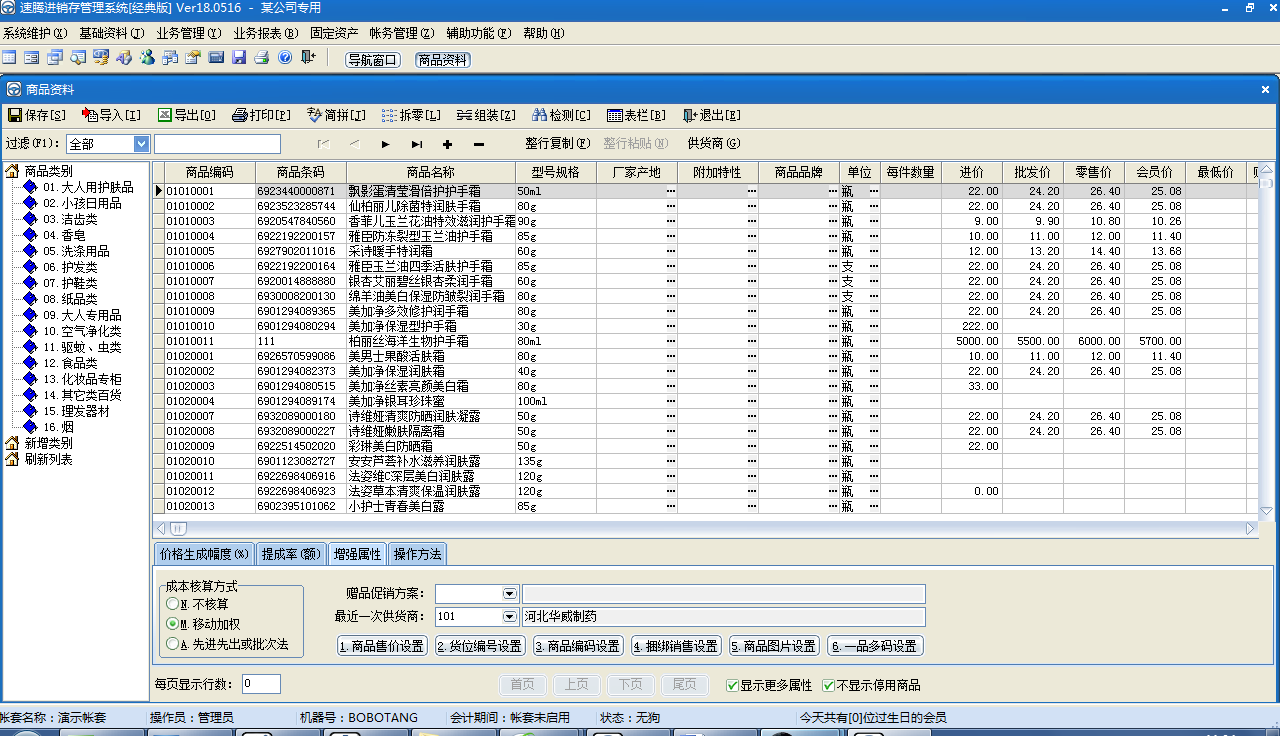Open help via the blue question mark icon

[x=285, y=58]
